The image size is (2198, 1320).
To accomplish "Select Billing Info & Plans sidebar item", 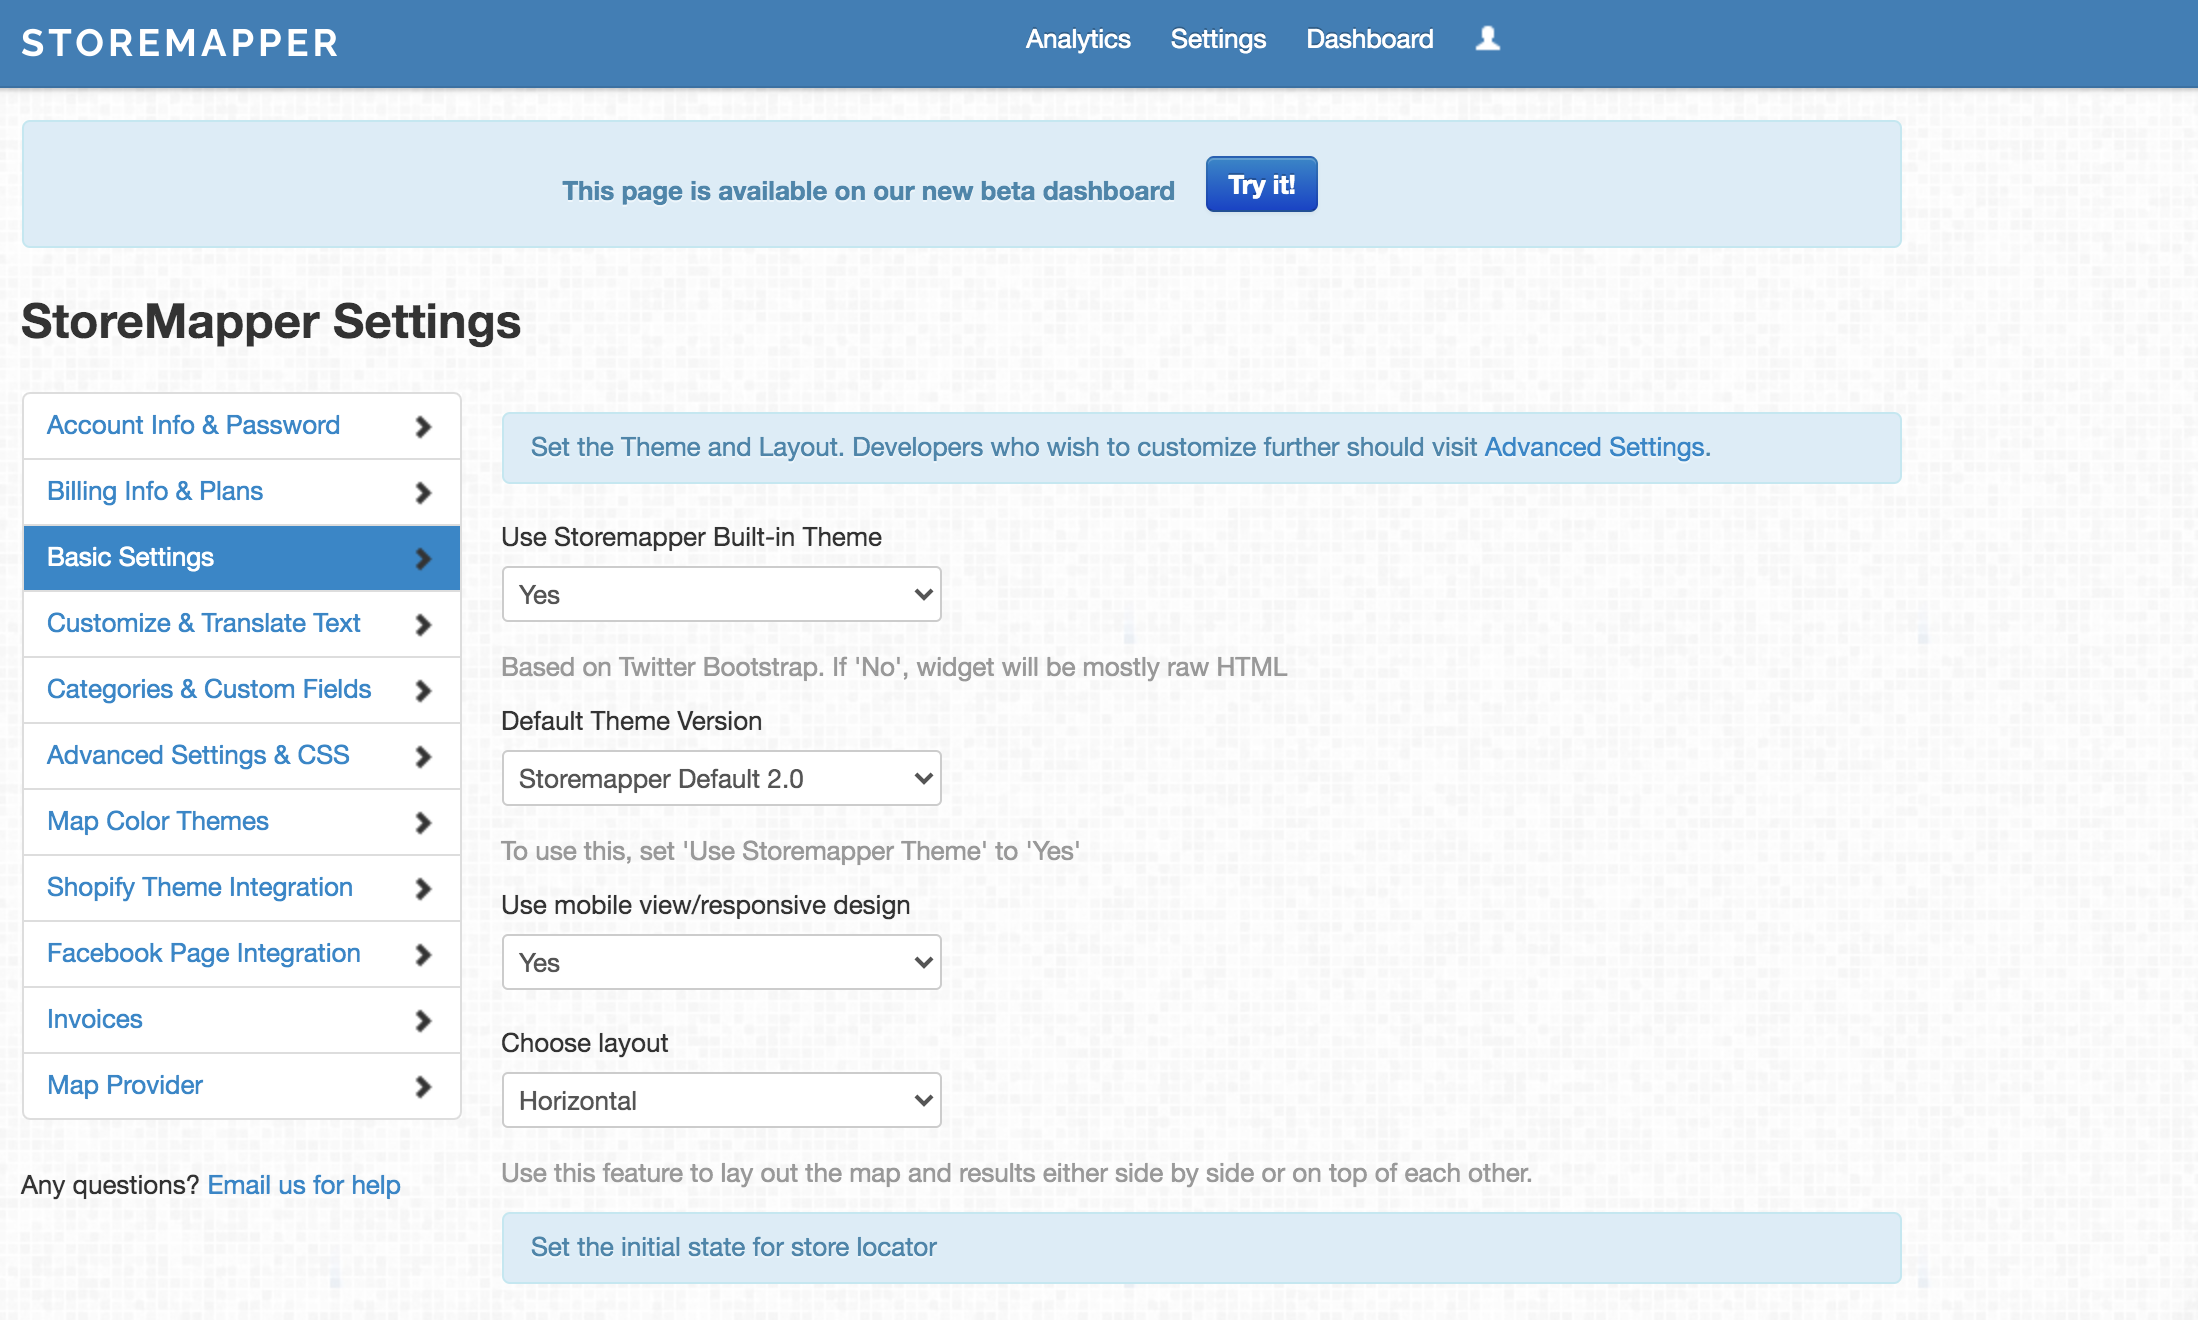I will pos(241,492).
